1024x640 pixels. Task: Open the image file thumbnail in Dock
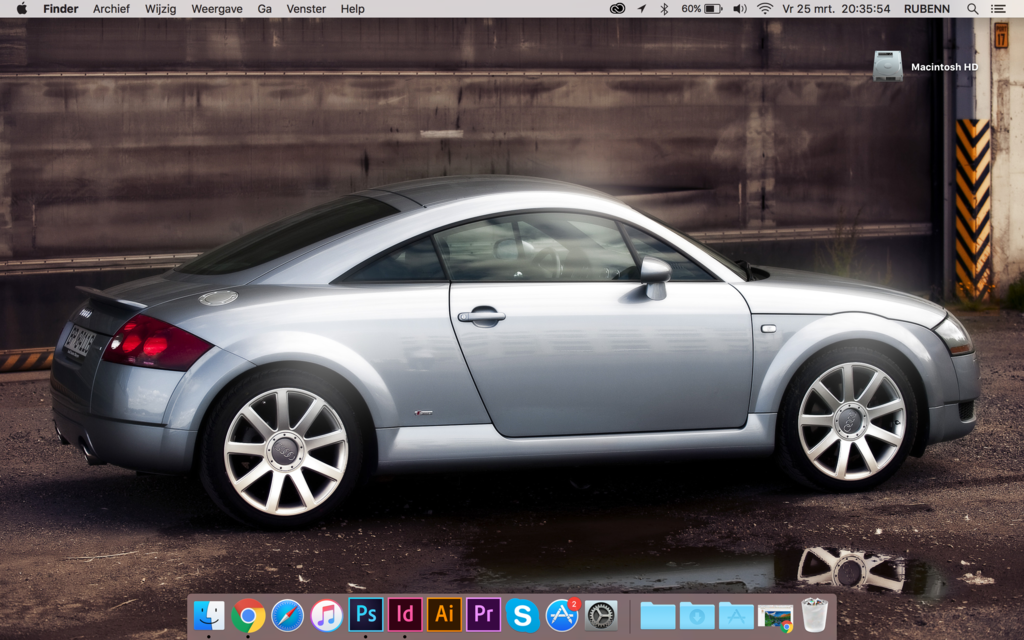(775, 618)
